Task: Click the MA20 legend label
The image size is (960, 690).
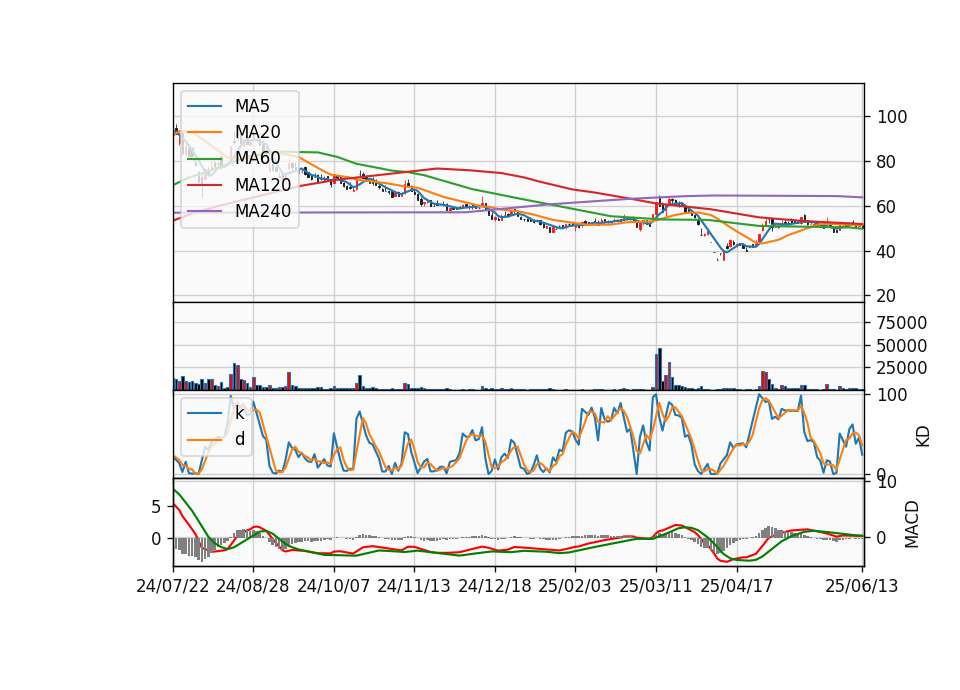Action: [x=257, y=132]
